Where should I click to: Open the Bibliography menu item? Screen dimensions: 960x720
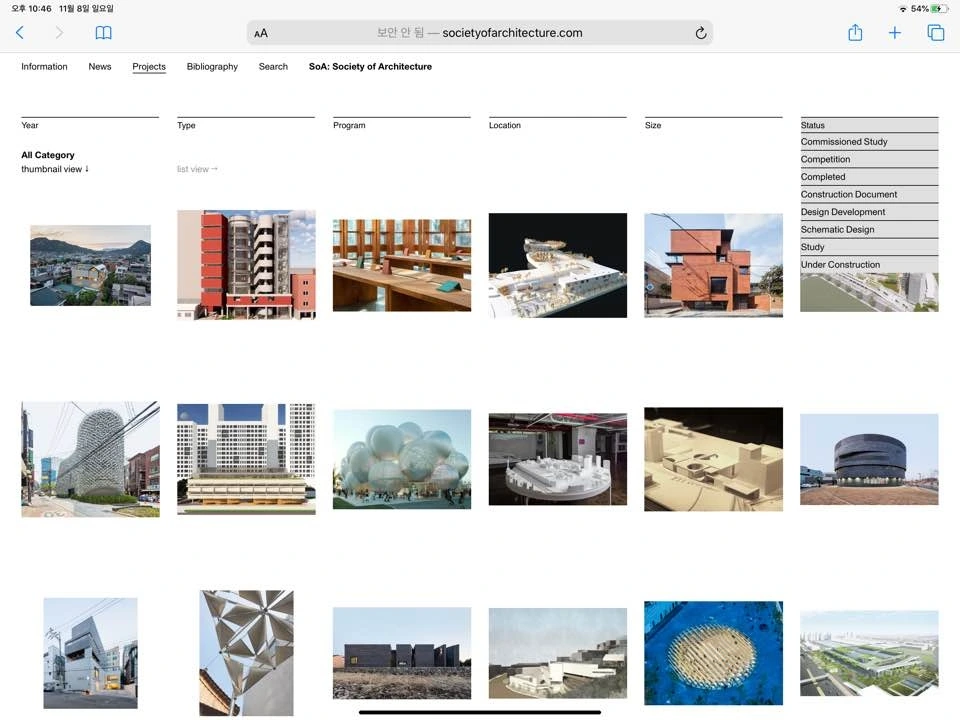[x=212, y=66]
